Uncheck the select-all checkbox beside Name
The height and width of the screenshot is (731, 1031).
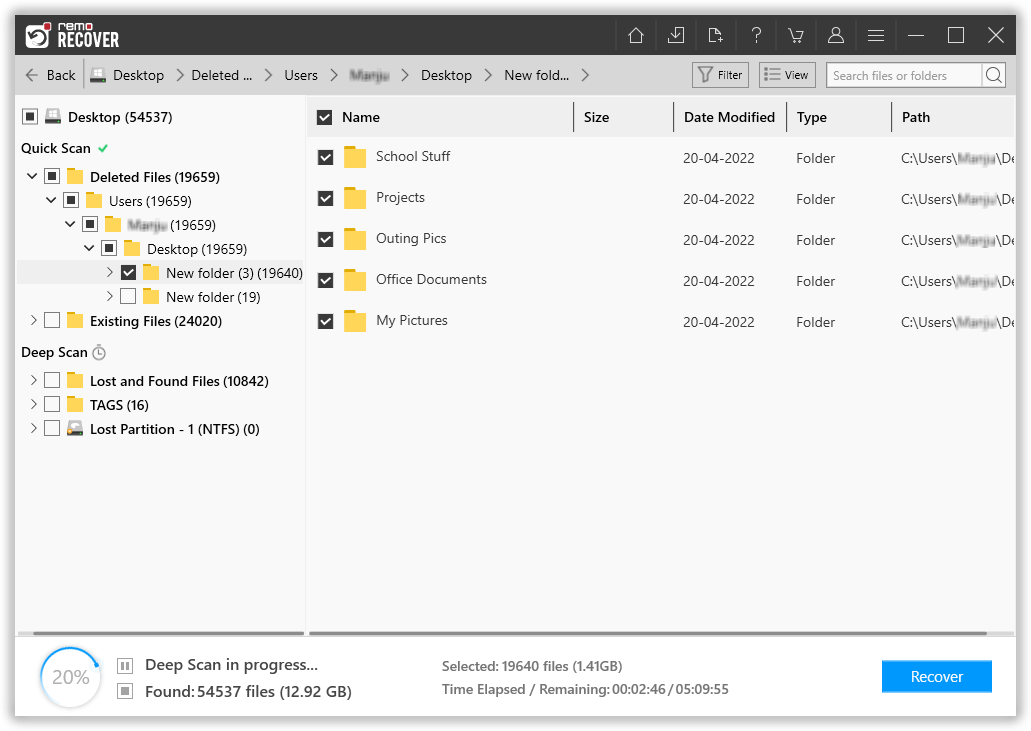point(325,117)
